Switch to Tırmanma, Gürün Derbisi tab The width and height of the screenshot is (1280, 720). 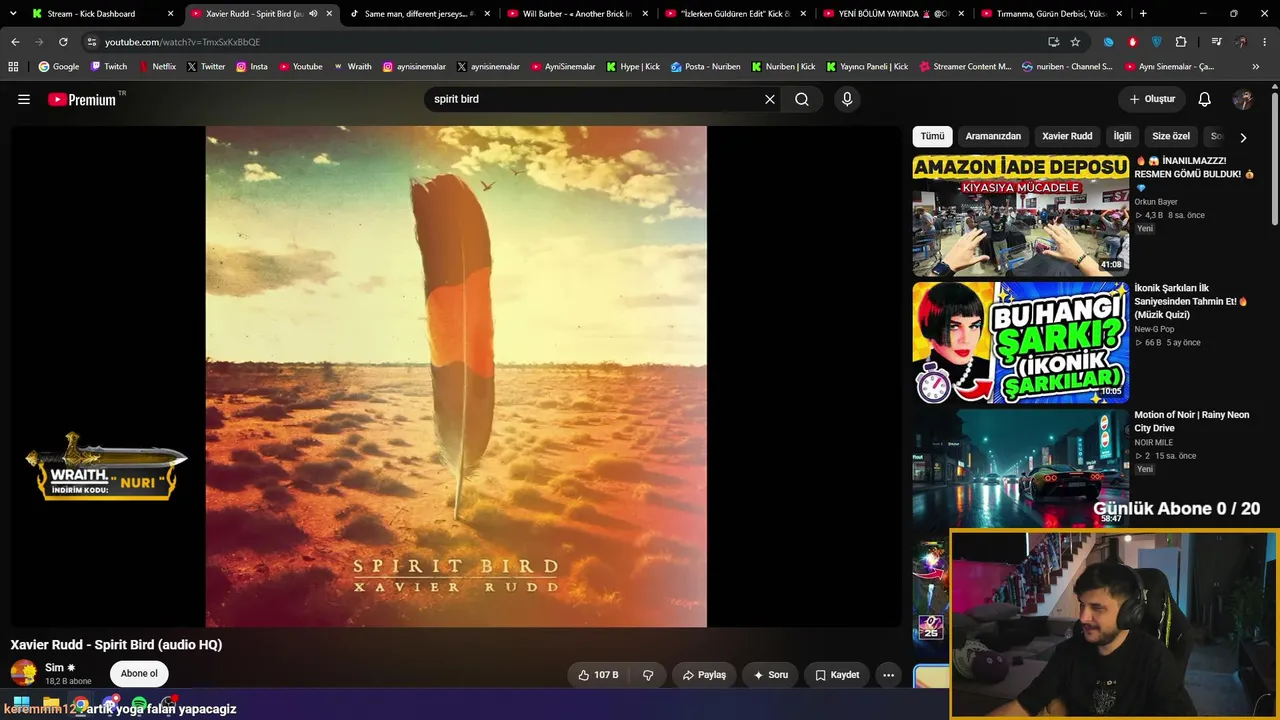click(1052, 14)
